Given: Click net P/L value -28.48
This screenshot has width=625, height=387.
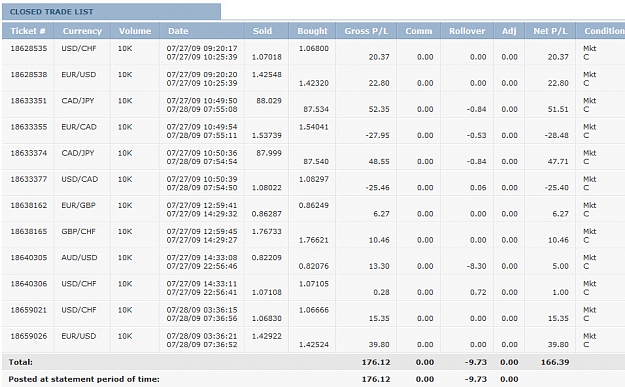Looking at the screenshot, I should [556, 136].
